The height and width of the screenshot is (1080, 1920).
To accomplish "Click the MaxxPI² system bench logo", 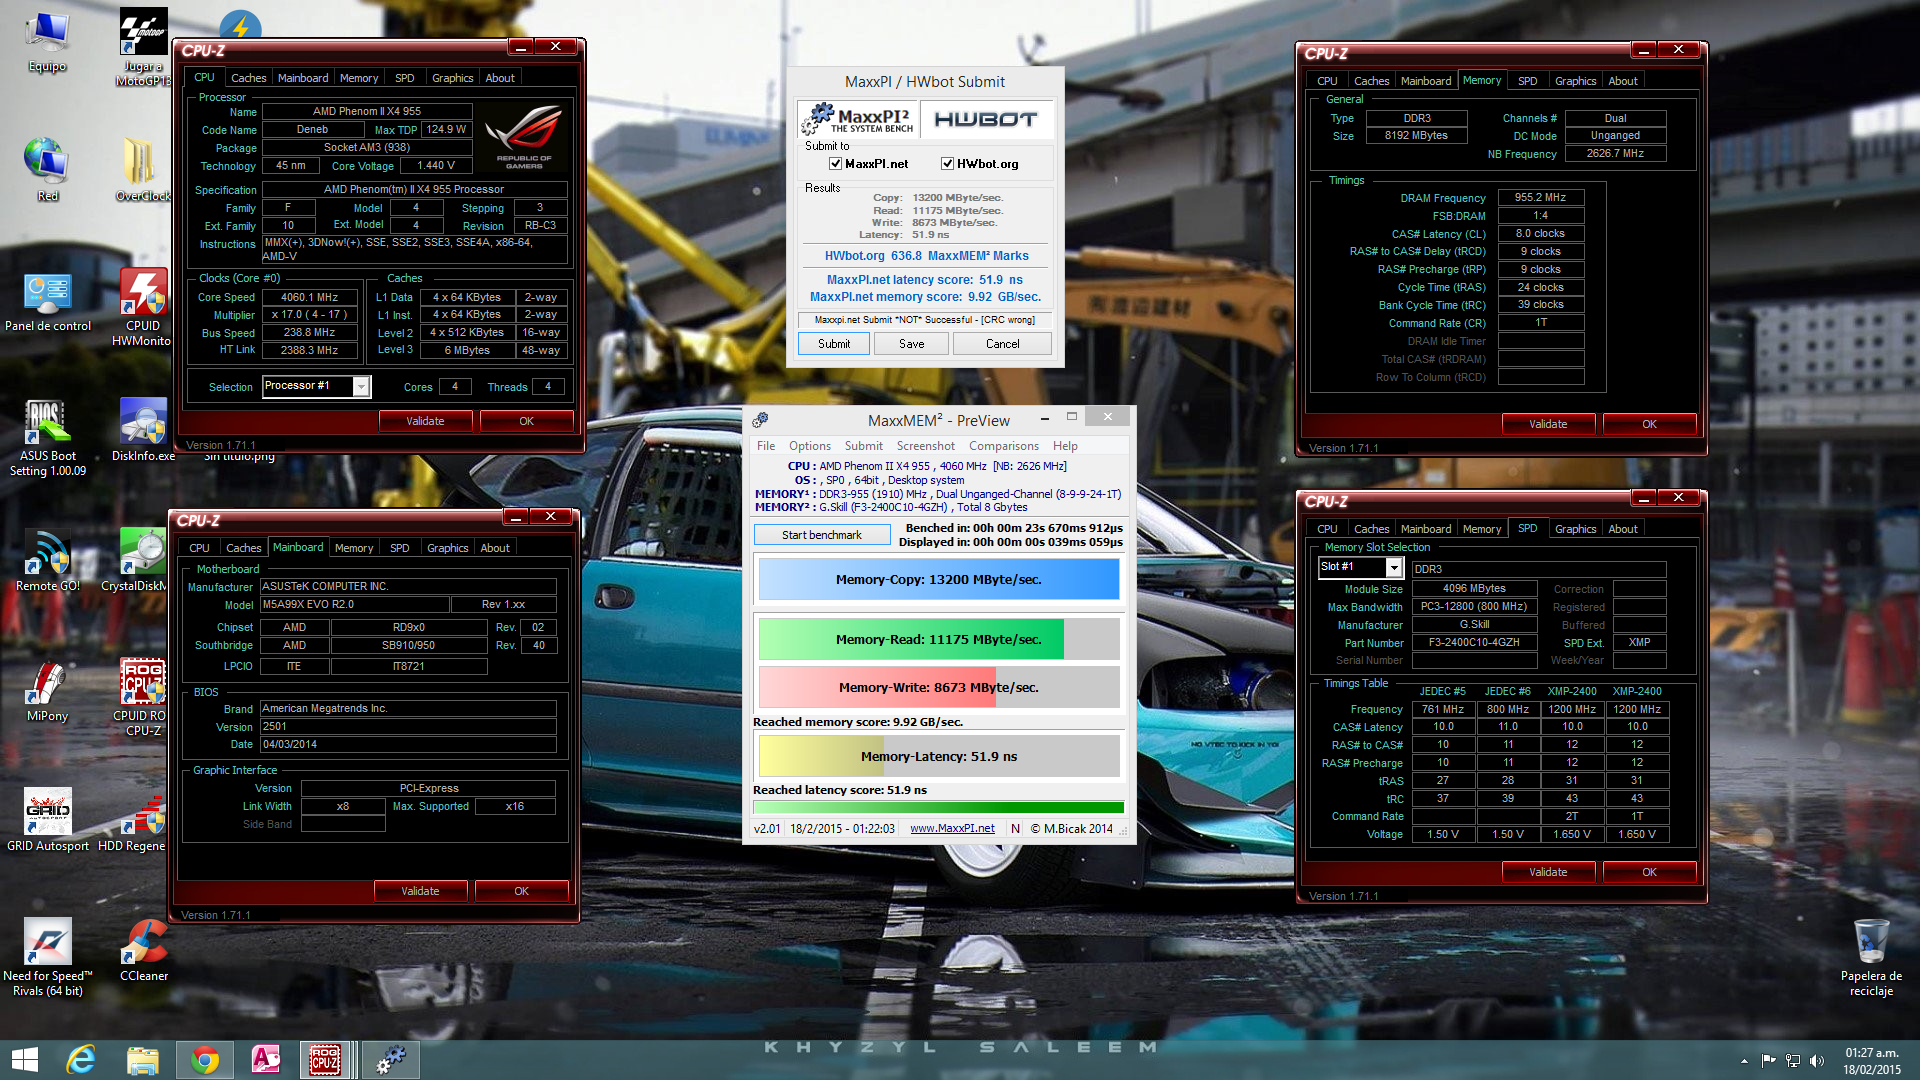I will pos(858,119).
